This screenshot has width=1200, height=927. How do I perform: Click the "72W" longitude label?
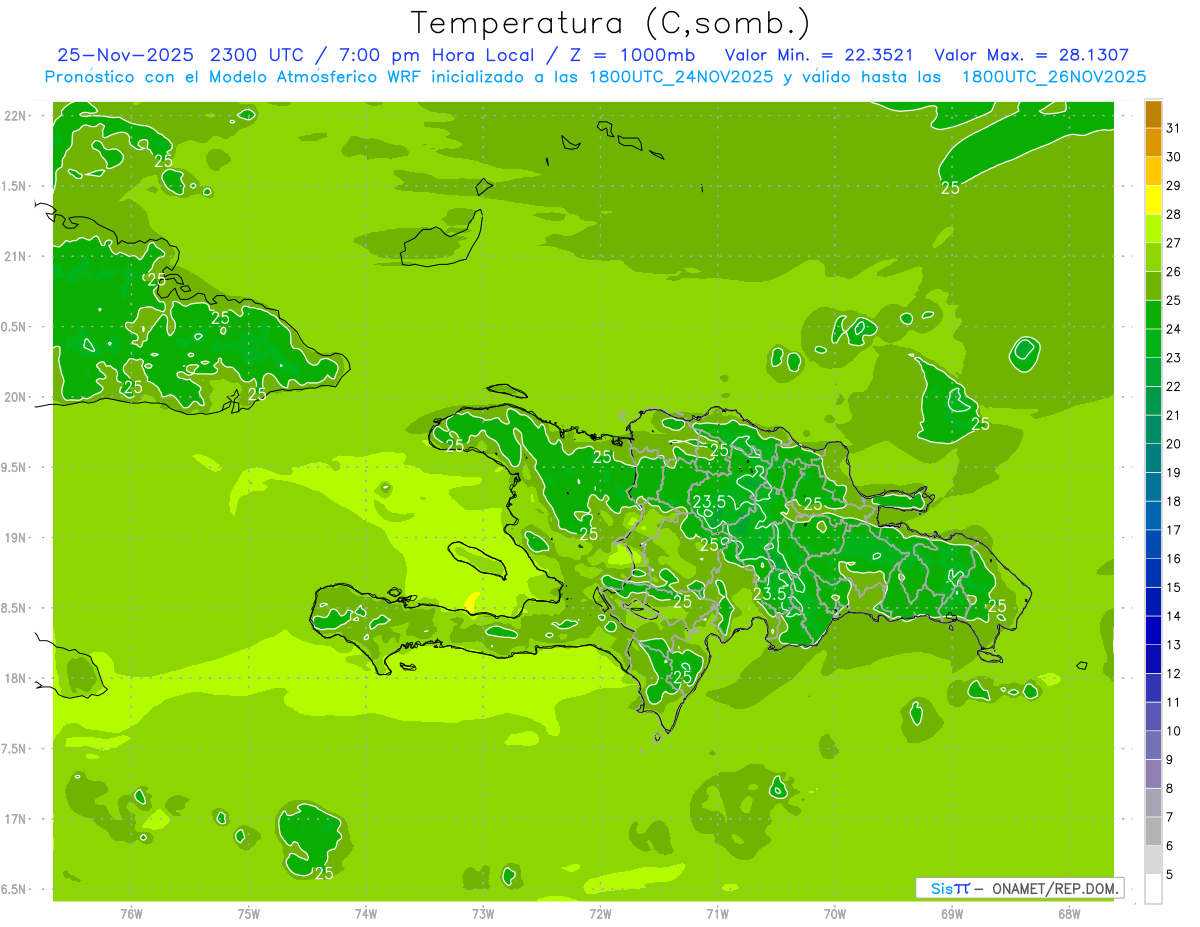[601, 914]
